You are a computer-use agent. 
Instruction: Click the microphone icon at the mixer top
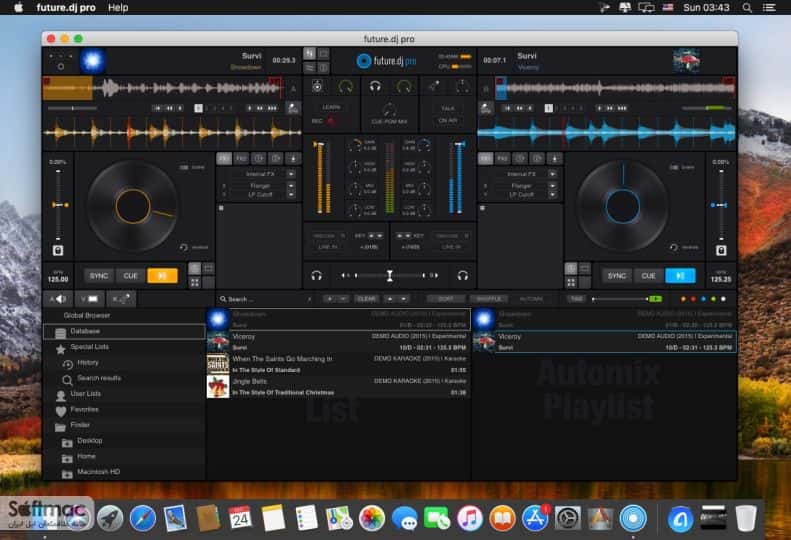coord(433,86)
